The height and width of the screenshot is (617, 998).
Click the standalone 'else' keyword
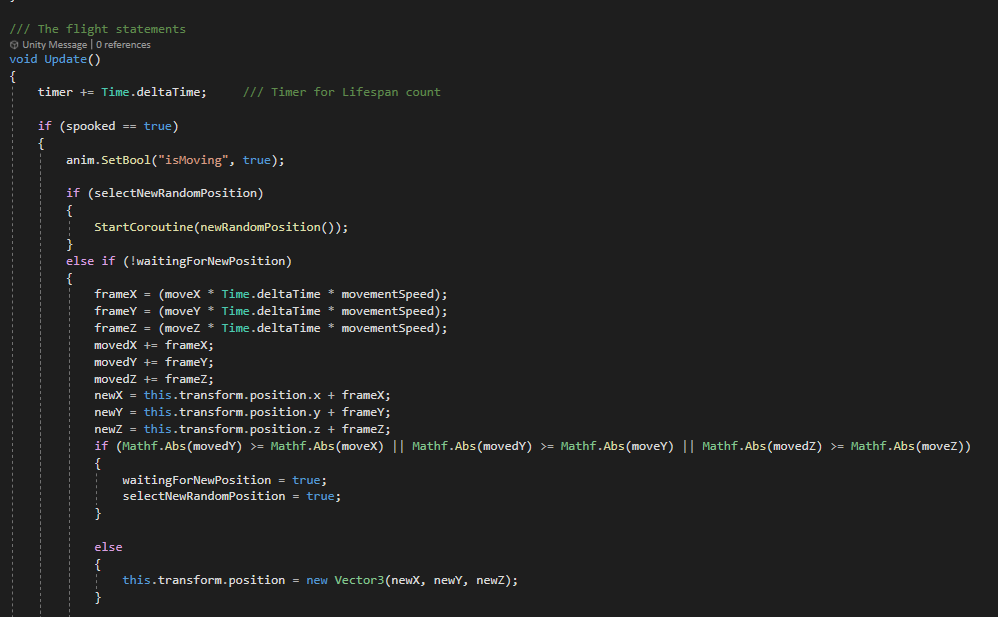pos(108,547)
